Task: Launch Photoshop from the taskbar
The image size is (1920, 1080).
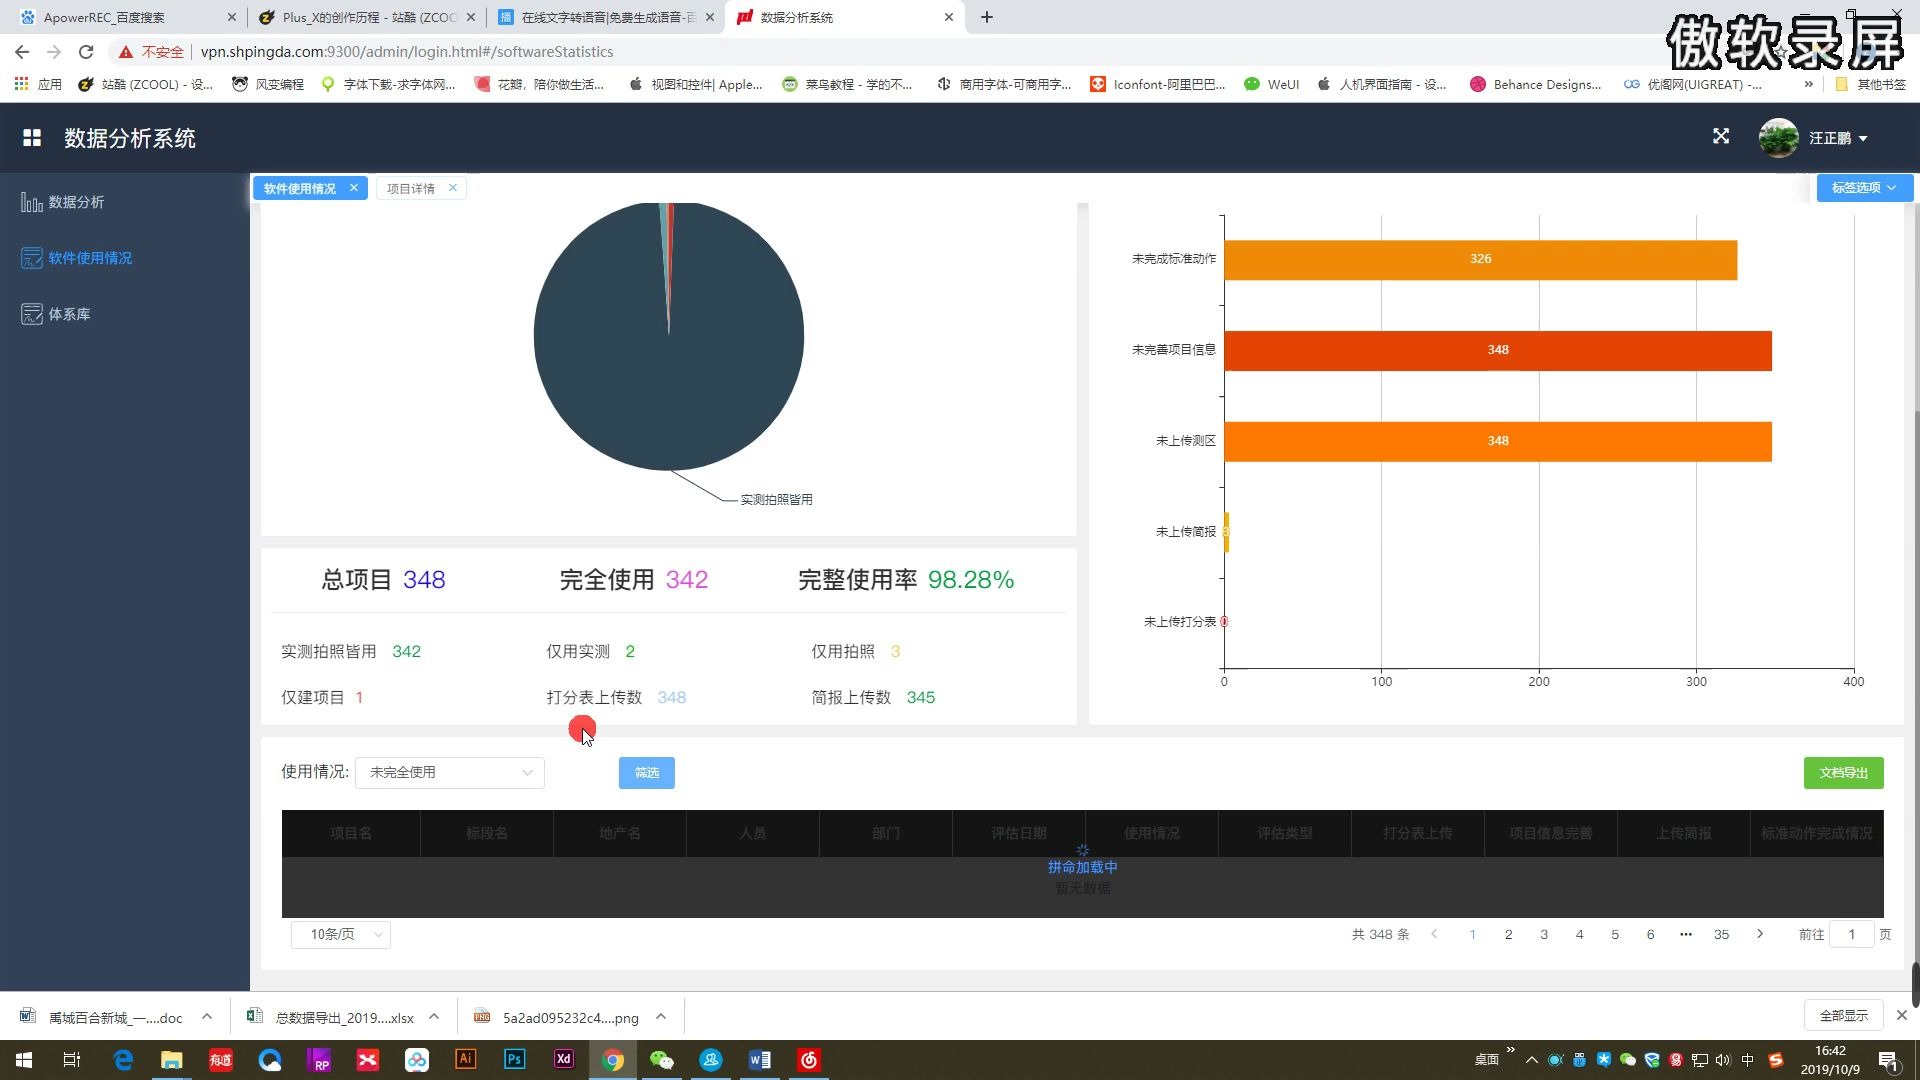Action: 514,1059
